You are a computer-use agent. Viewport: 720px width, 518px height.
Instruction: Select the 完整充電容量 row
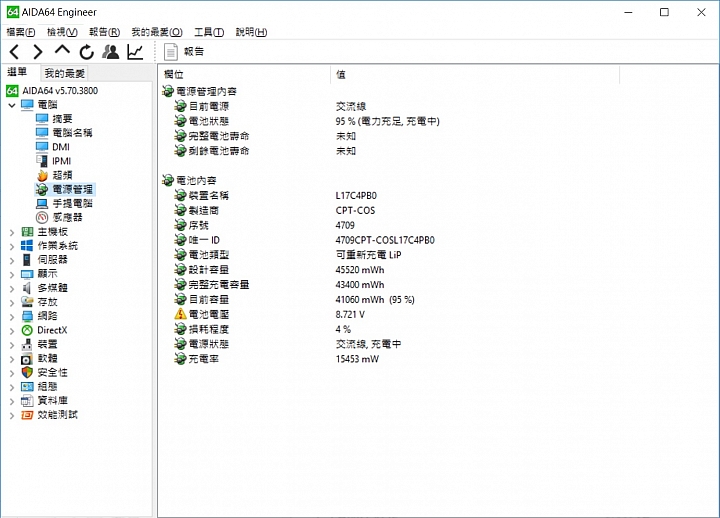click(279, 285)
